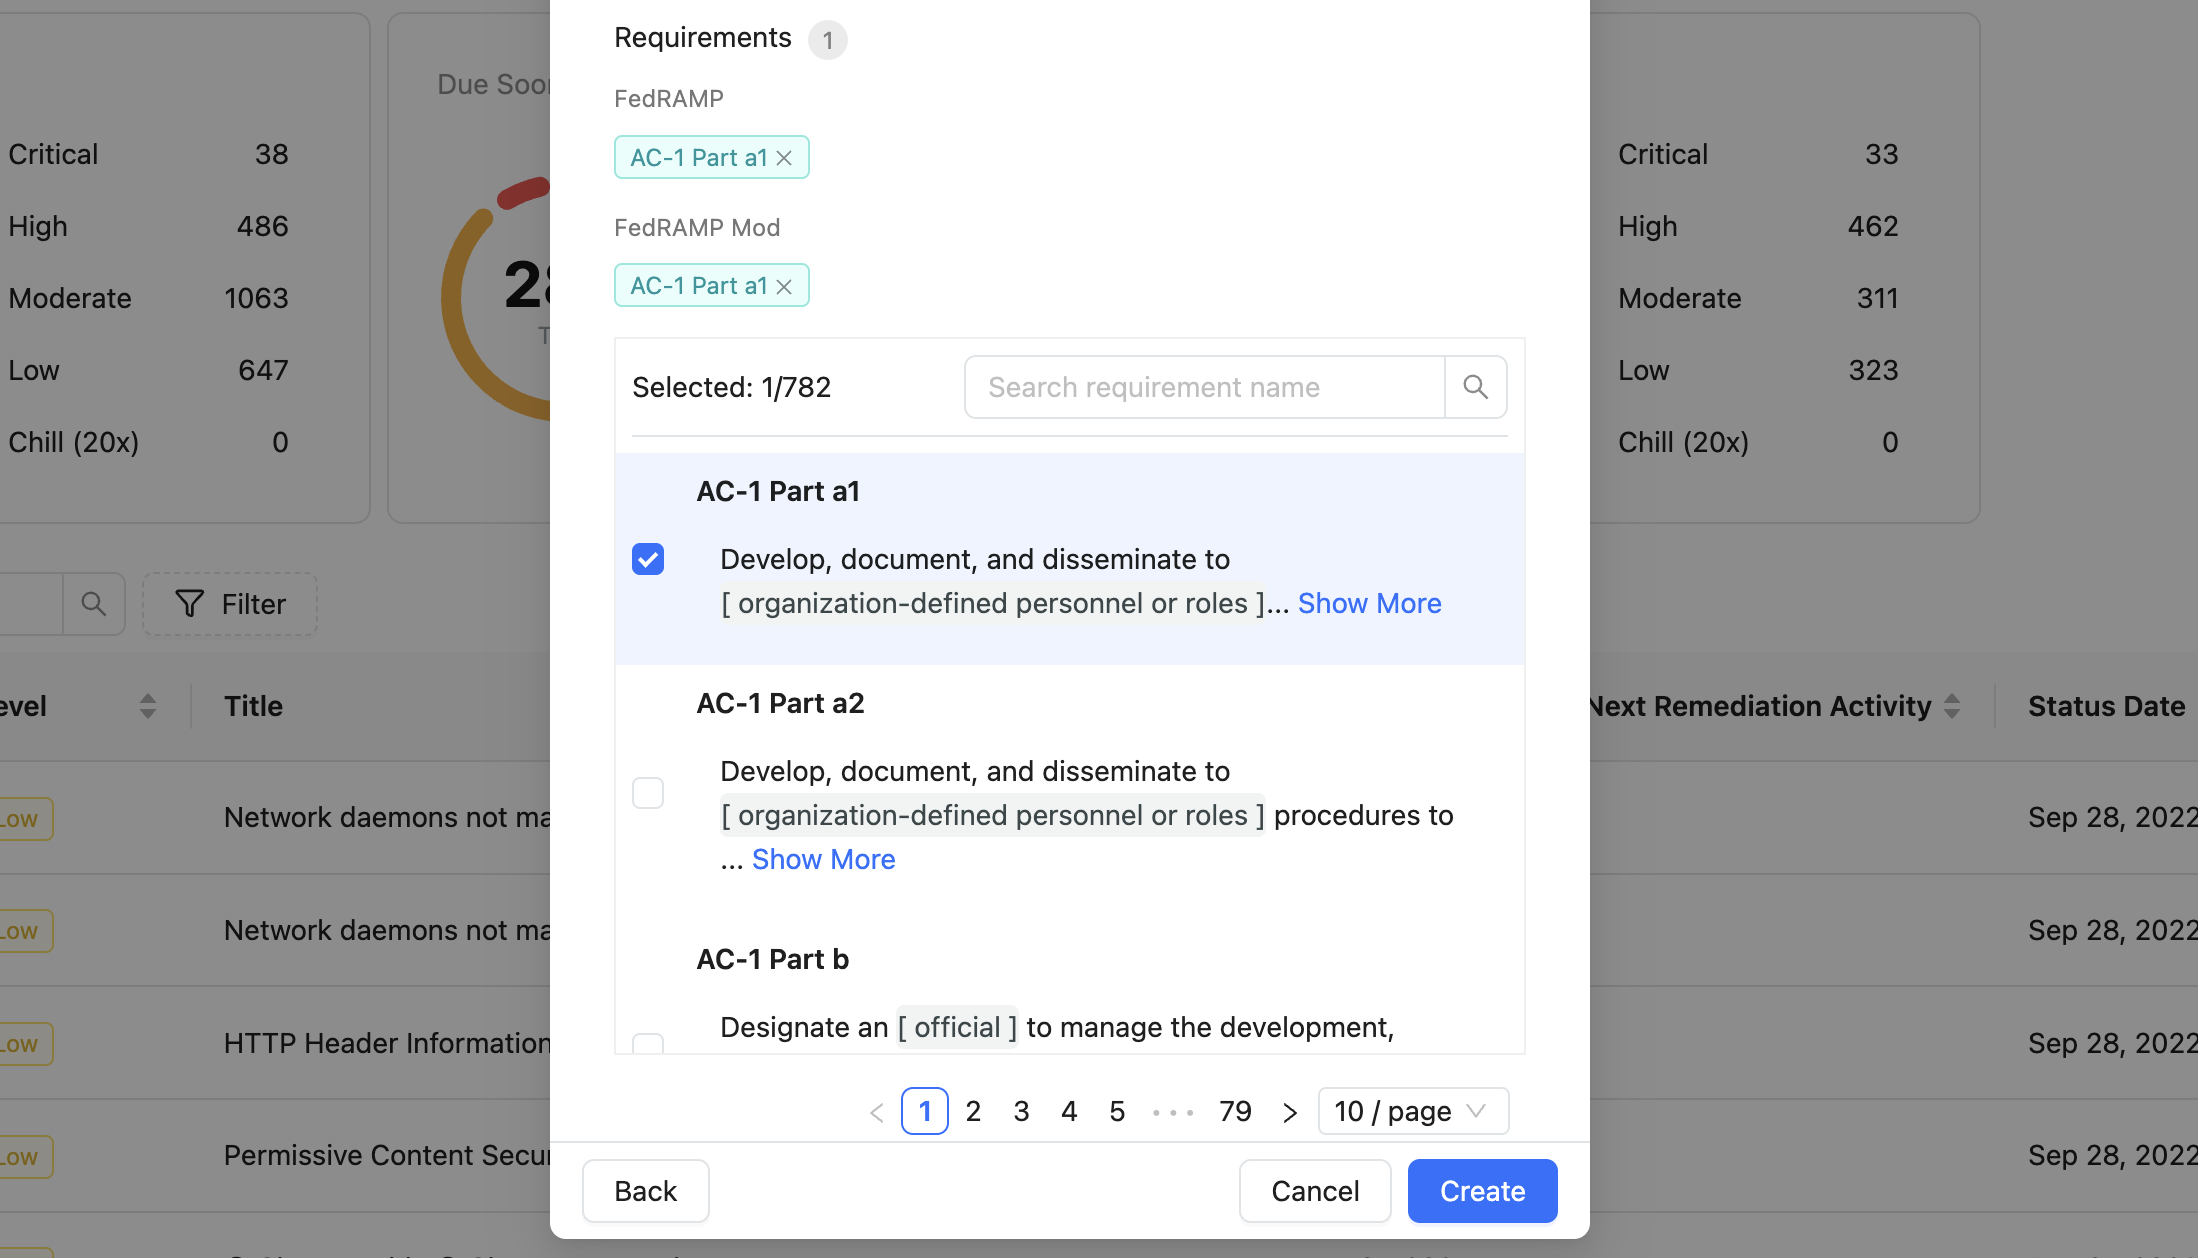
Task: Click the findings table search icon
Action: pyautogui.click(x=93, y=604)
